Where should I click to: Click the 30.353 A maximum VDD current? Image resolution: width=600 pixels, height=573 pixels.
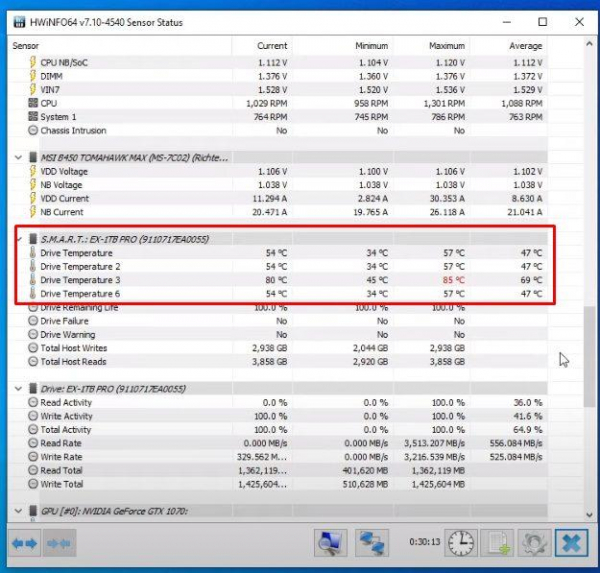[447, 199]
